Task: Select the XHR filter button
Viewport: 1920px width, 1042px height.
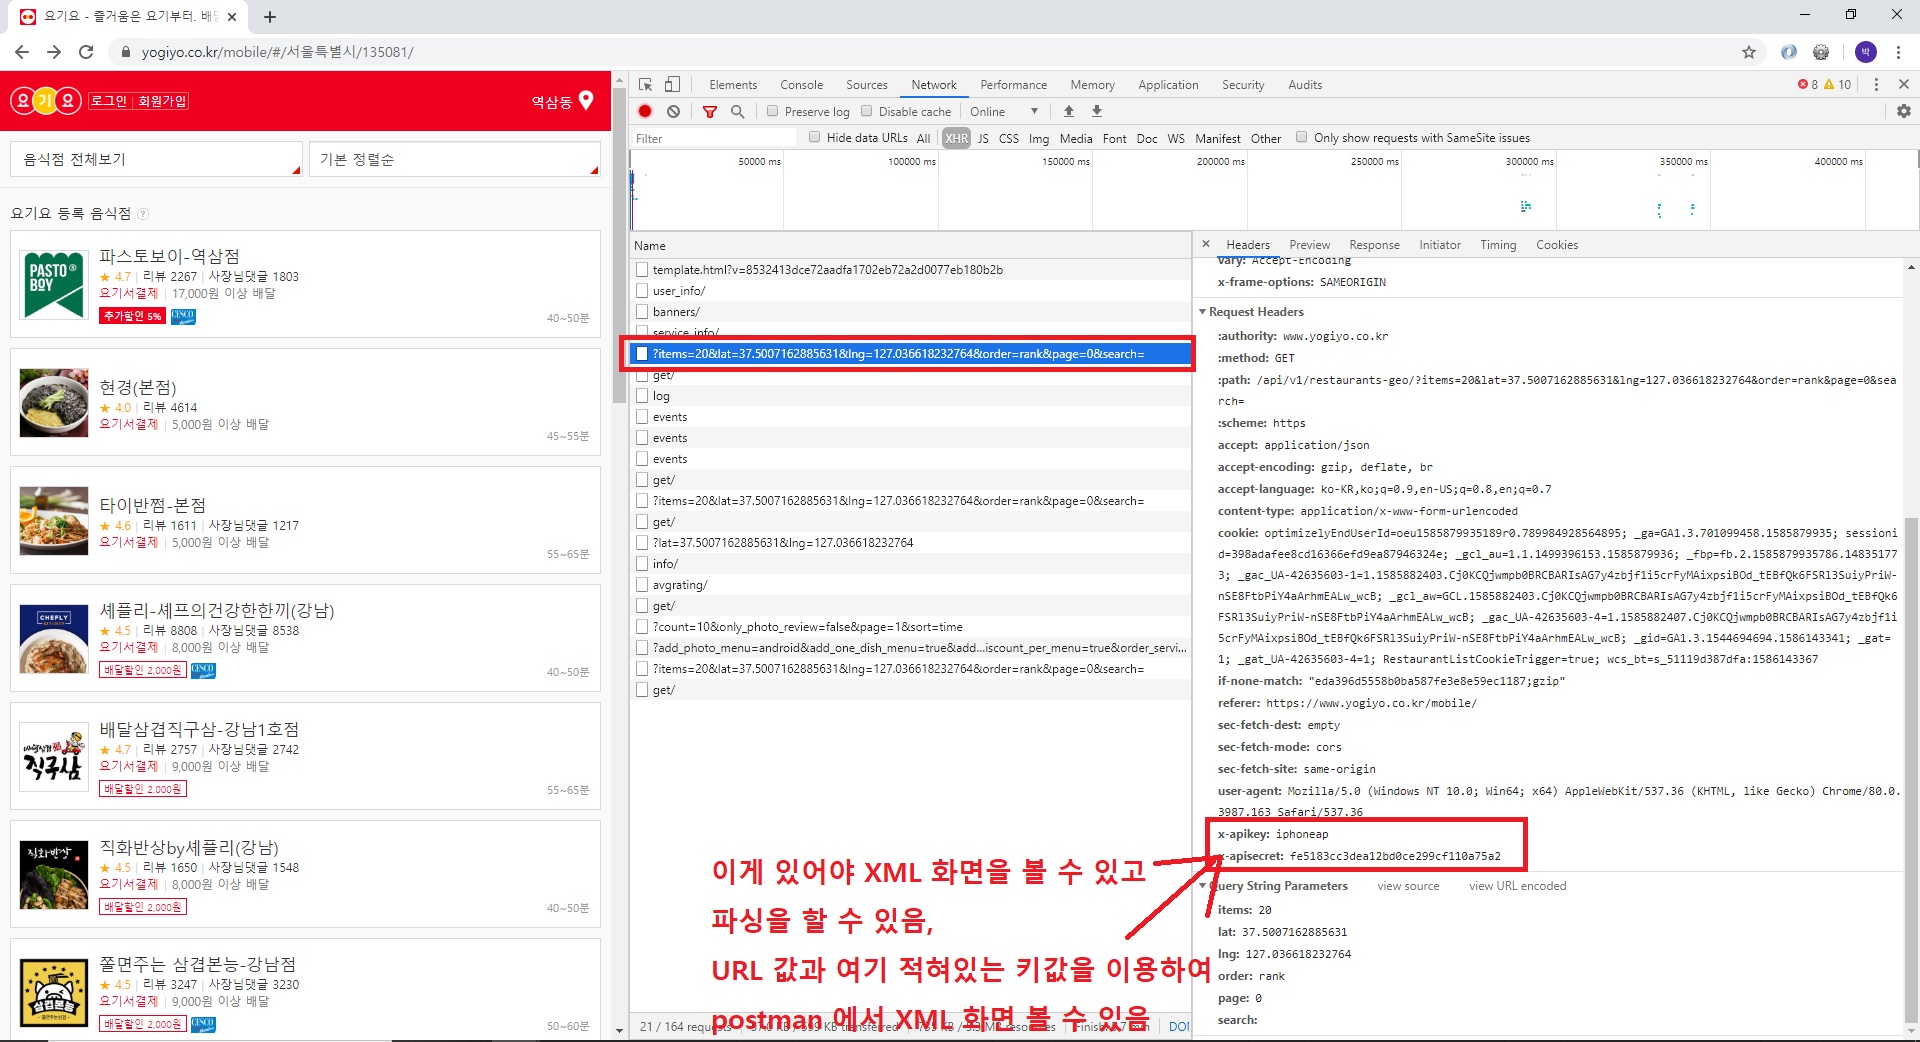Action: [957, 138]
